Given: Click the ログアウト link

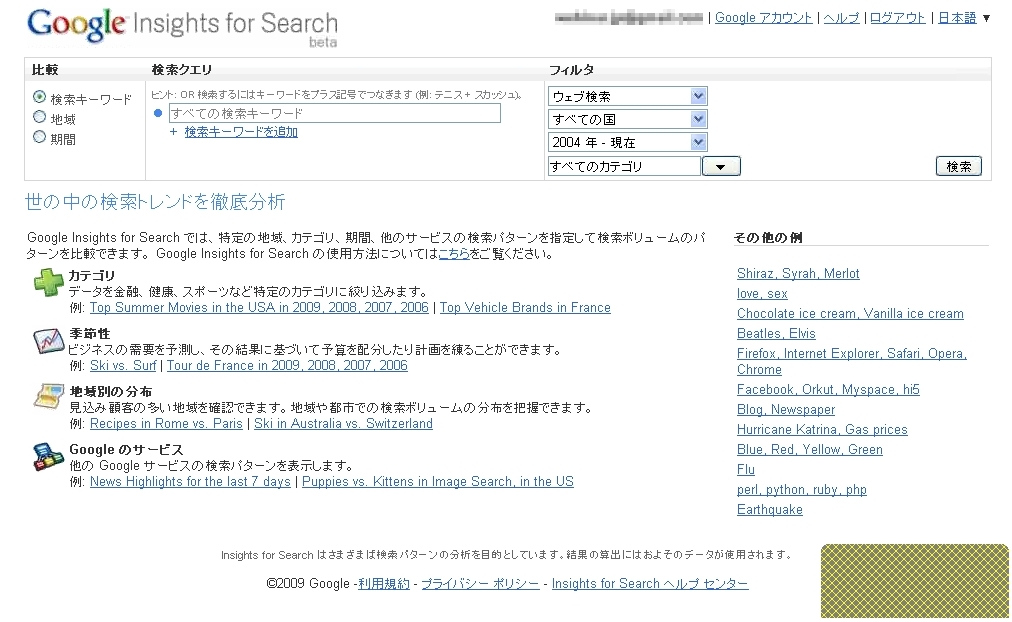Looking at the screenshot, I should [898, 18].
